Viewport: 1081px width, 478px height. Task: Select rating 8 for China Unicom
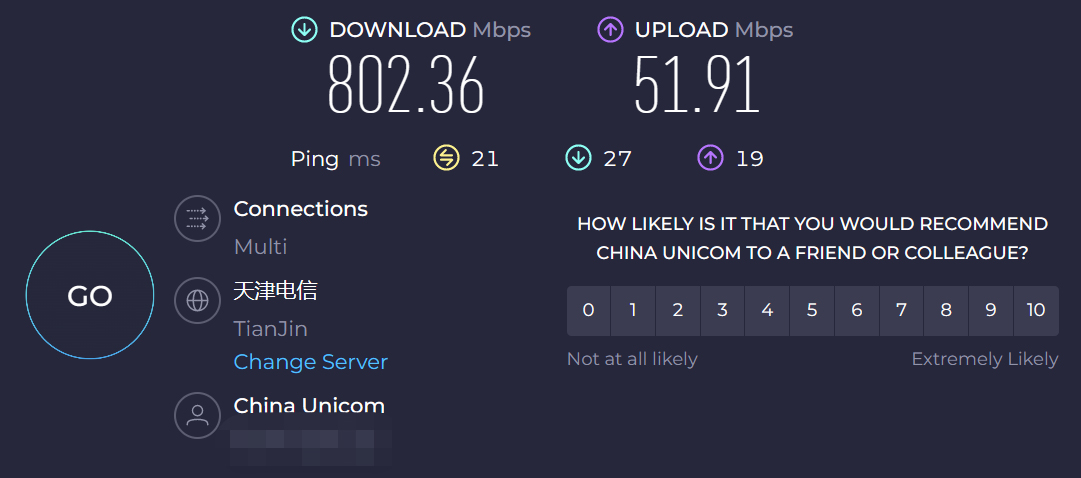pos(946,310)
